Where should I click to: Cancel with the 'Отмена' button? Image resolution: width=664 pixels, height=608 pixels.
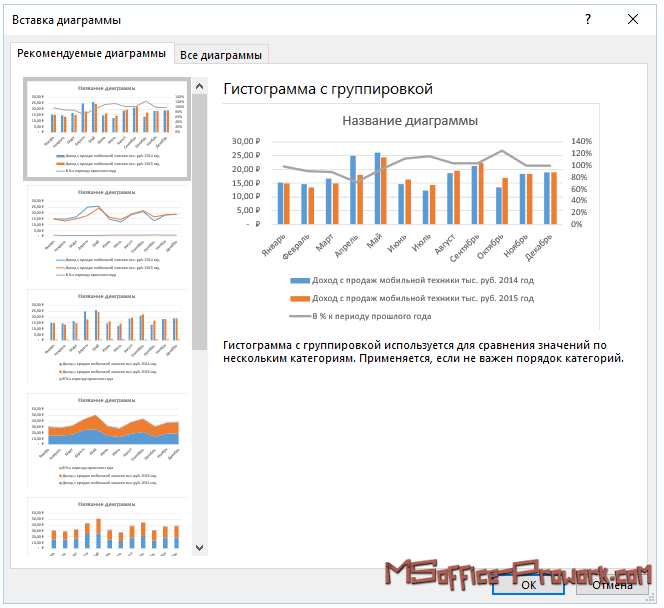pos(612,585)
